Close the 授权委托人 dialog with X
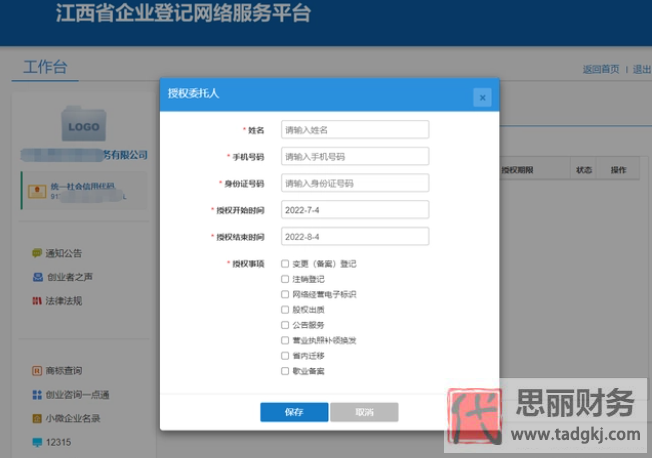The height and width of the screenshot is (458, 652). (482, 98)
